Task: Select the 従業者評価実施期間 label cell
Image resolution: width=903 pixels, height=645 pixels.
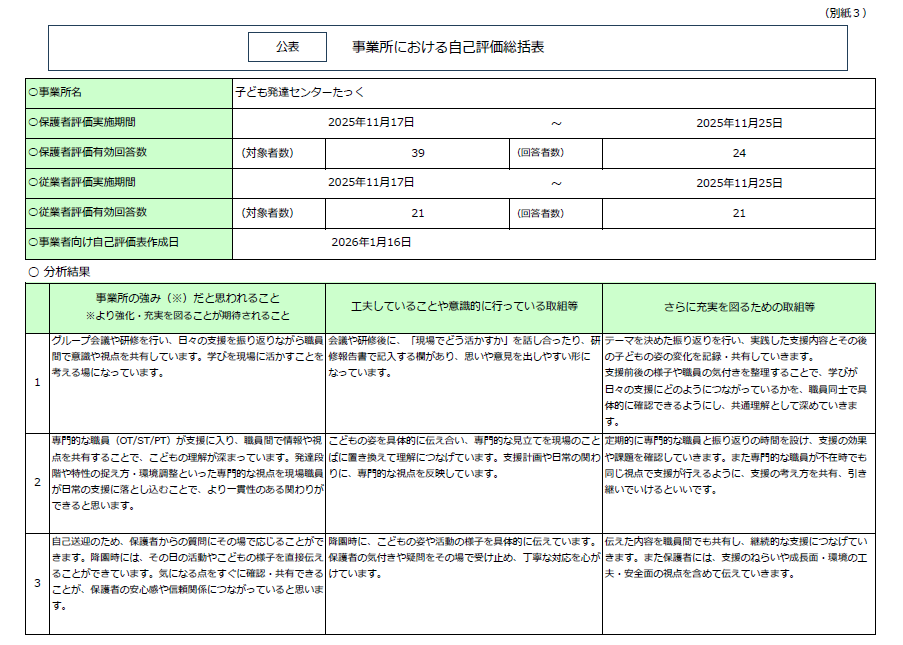Action: pos(128,183)
